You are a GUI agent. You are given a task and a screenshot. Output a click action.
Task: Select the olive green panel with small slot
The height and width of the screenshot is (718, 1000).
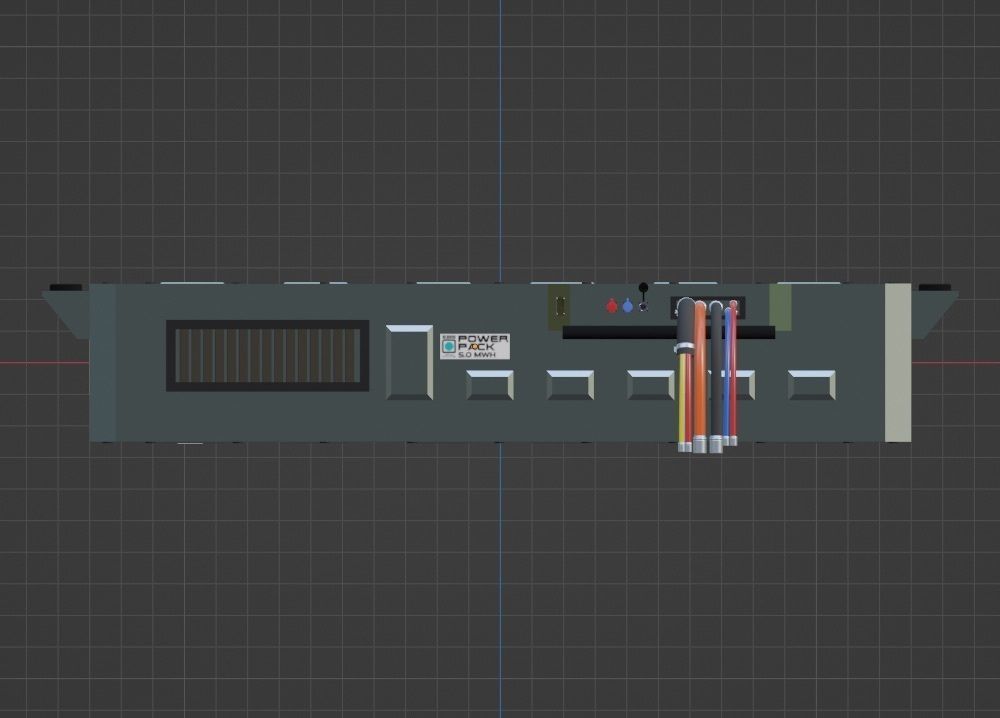[559, 307]
